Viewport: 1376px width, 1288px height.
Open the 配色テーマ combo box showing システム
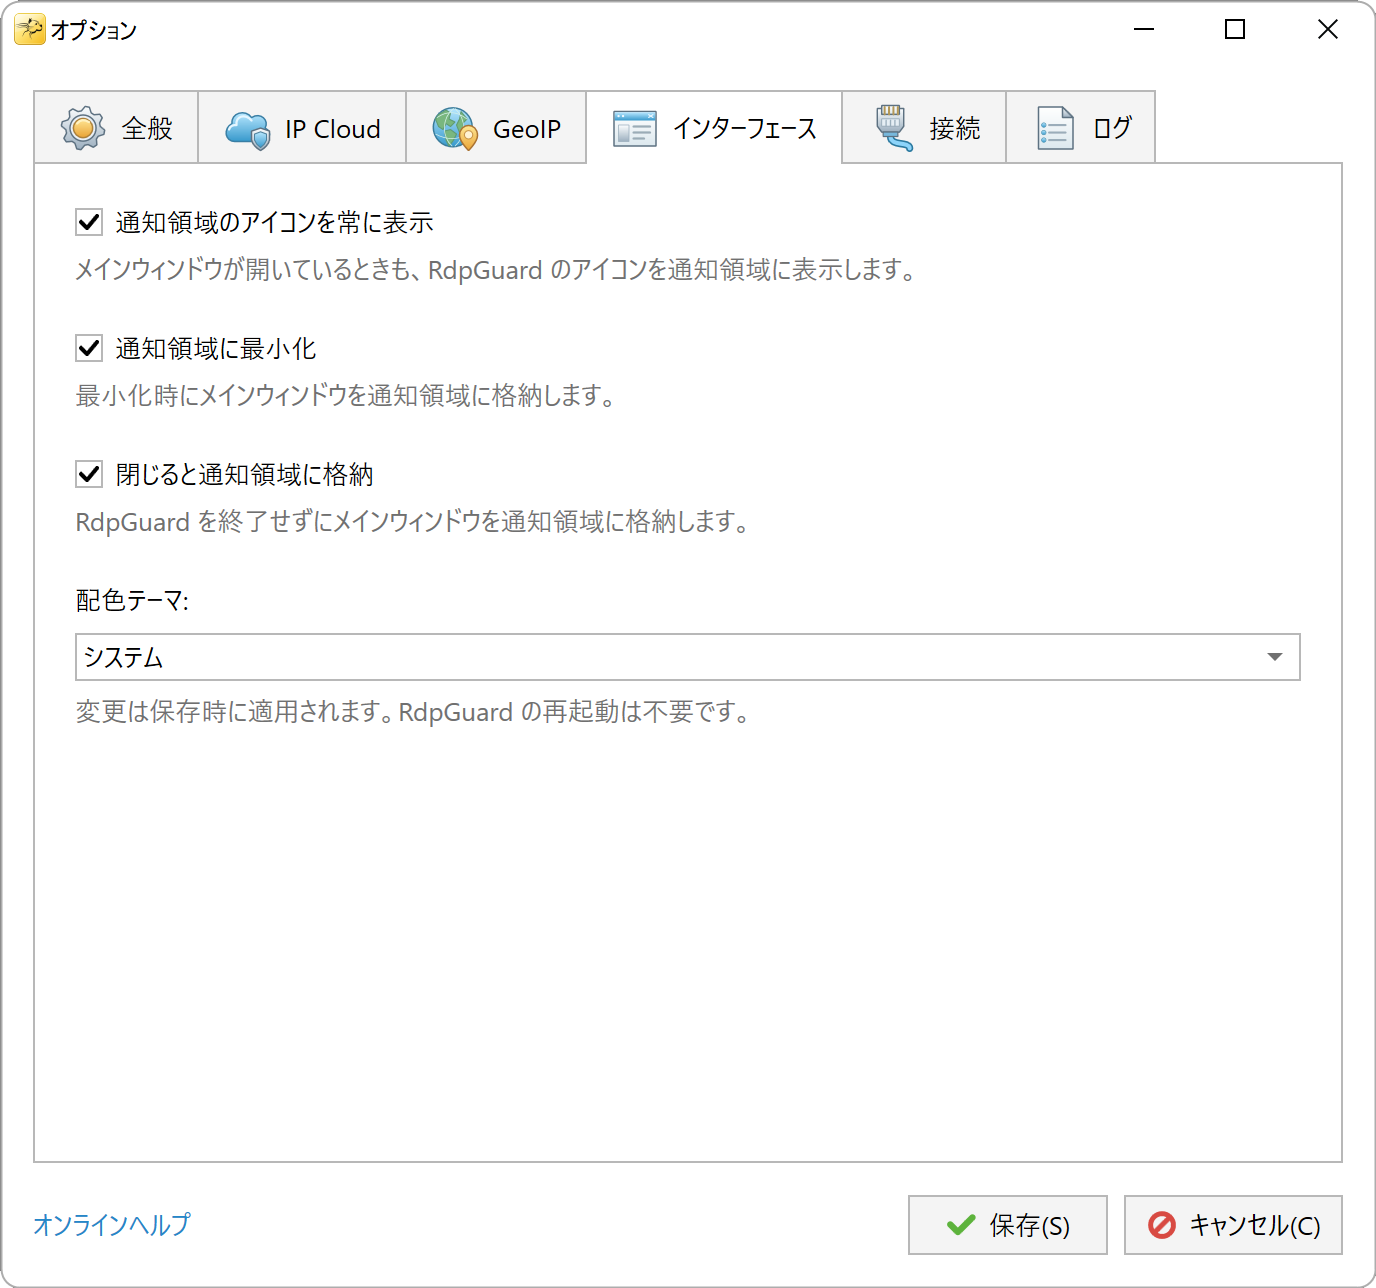click(x=688, y=657)
